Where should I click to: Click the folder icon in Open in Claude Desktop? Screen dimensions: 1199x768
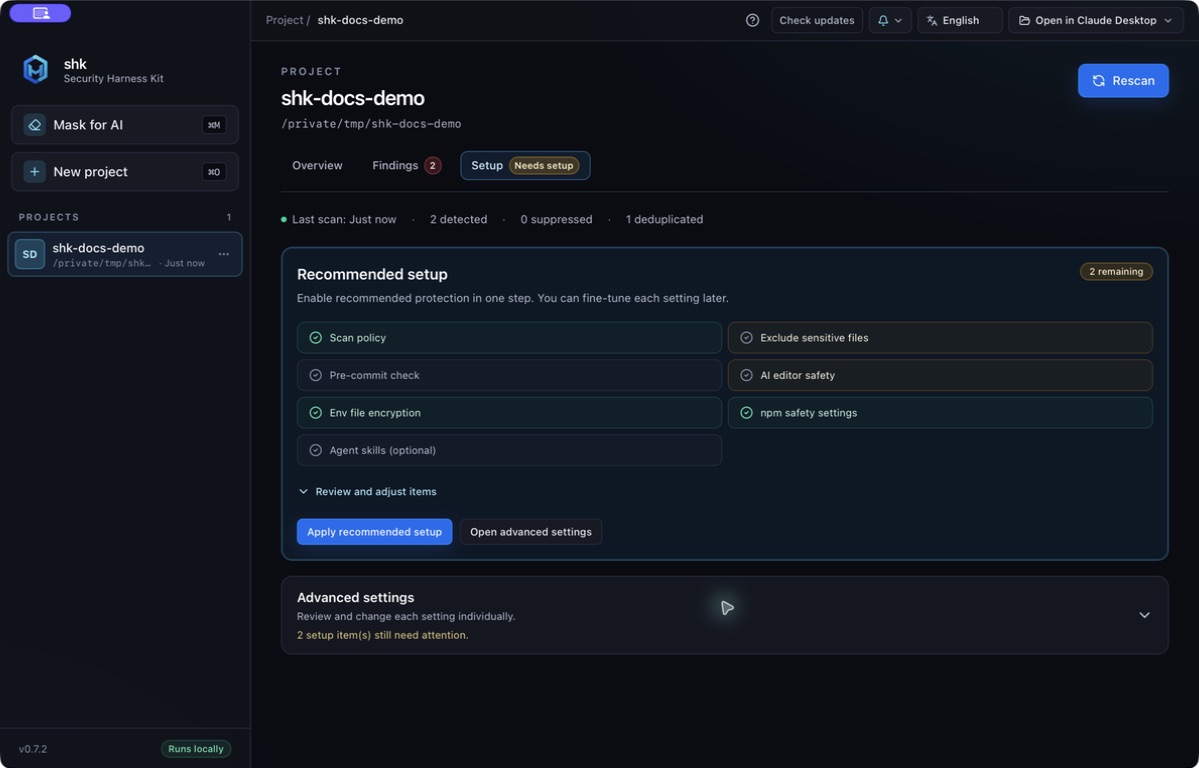1024,21
